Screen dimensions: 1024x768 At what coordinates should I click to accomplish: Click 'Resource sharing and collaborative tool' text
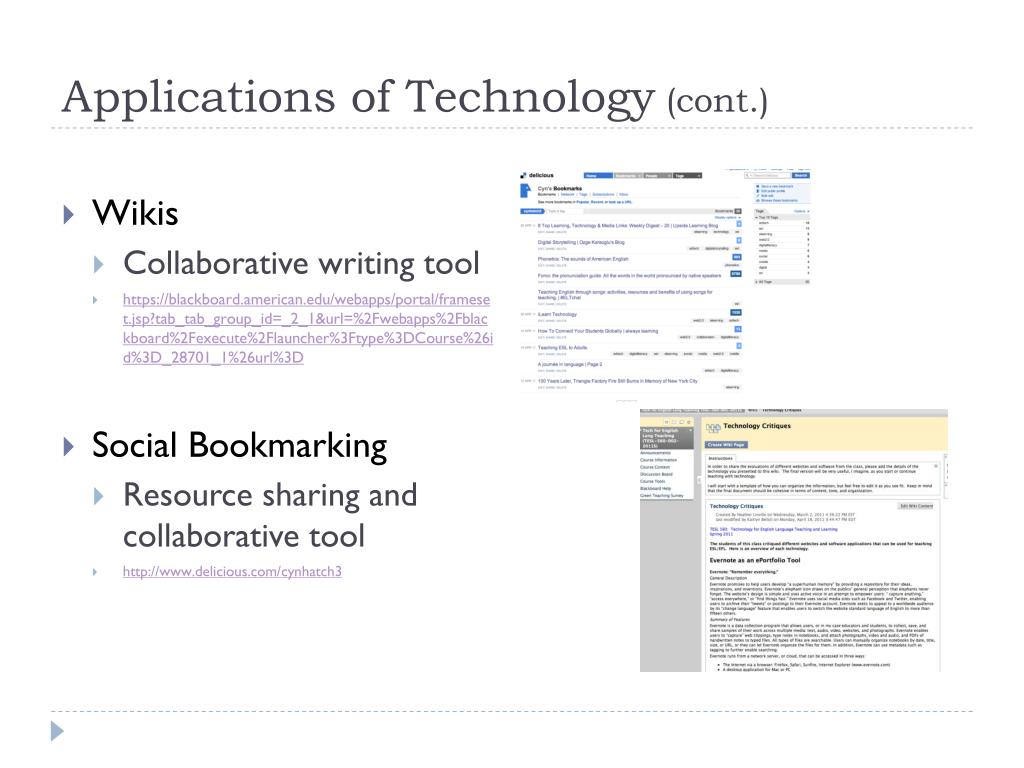270,515
